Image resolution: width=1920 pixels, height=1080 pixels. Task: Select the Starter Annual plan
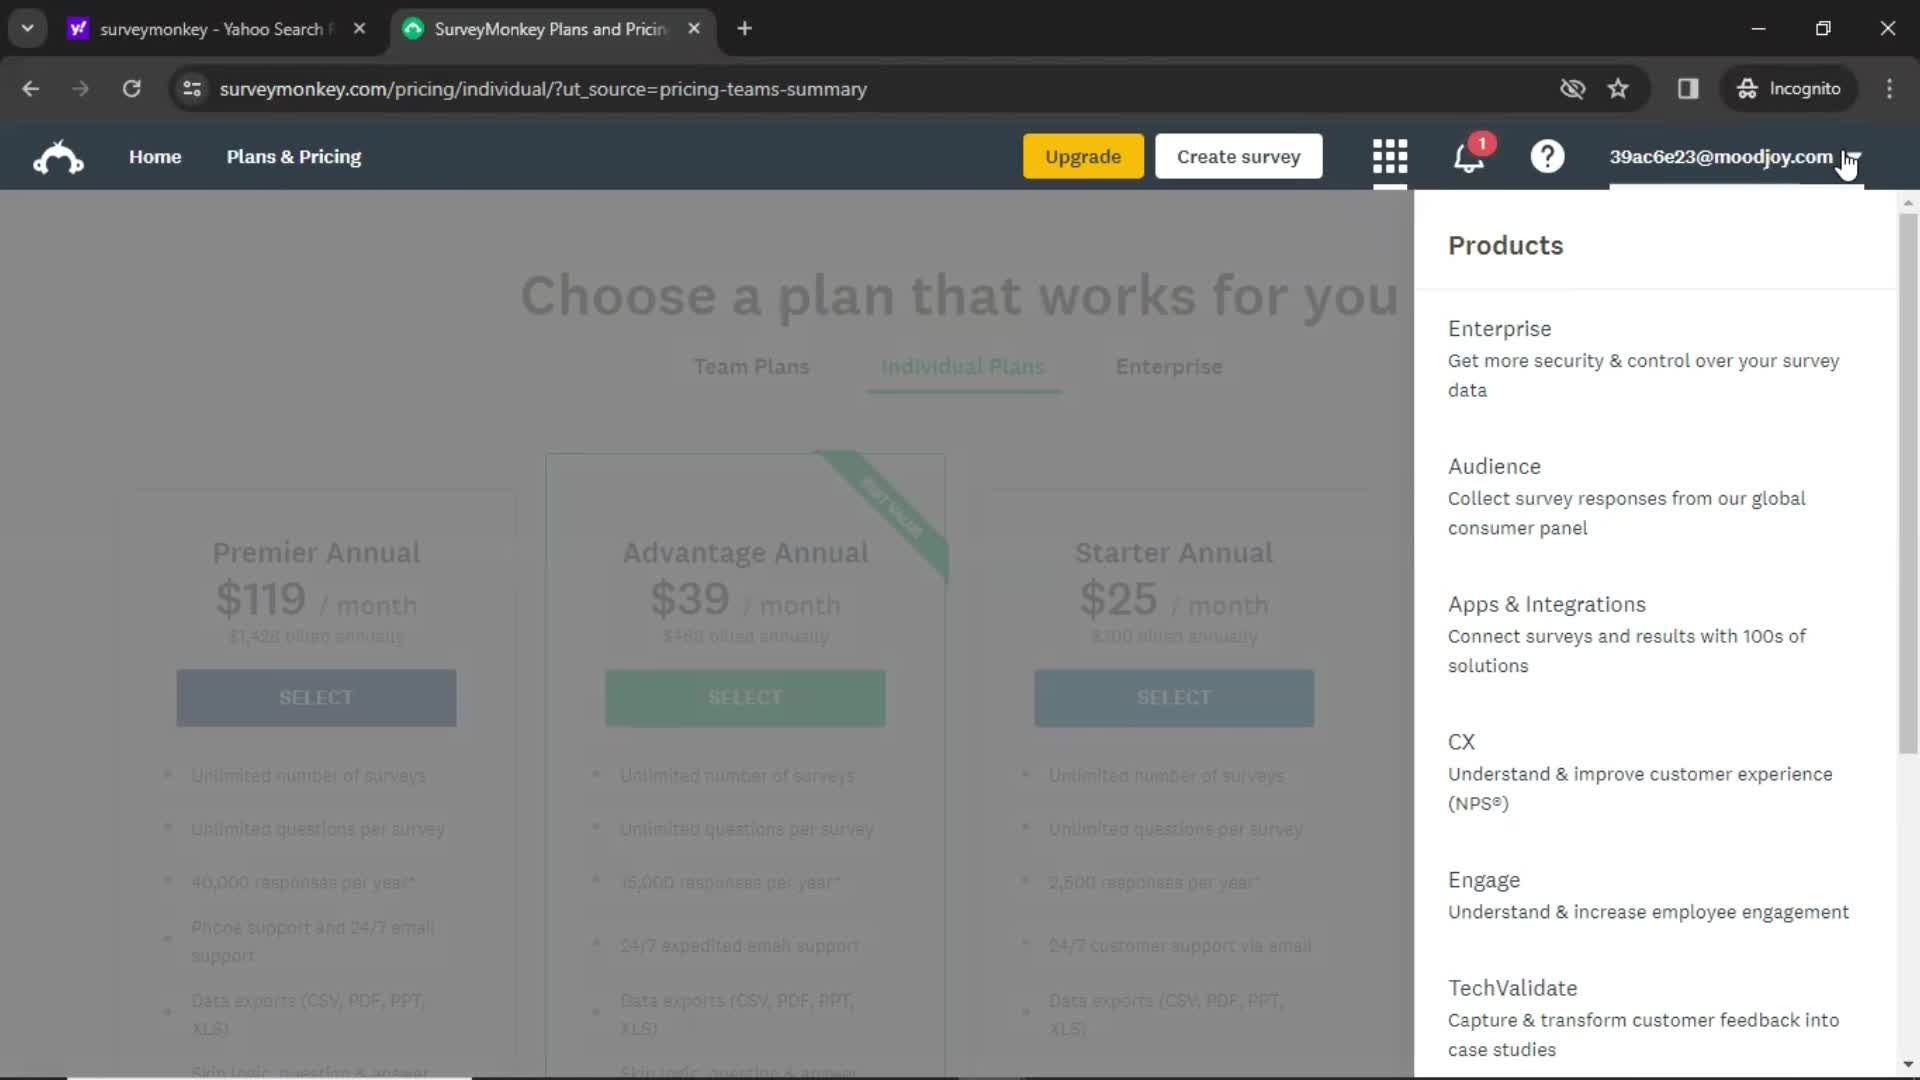click(x=1174, y=698)
